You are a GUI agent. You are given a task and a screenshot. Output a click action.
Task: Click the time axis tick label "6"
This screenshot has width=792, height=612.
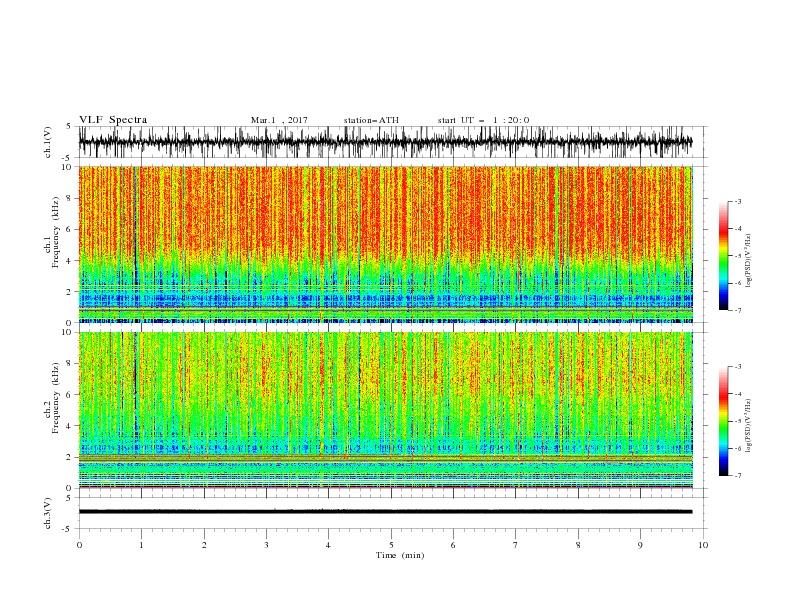pos(453,545)
